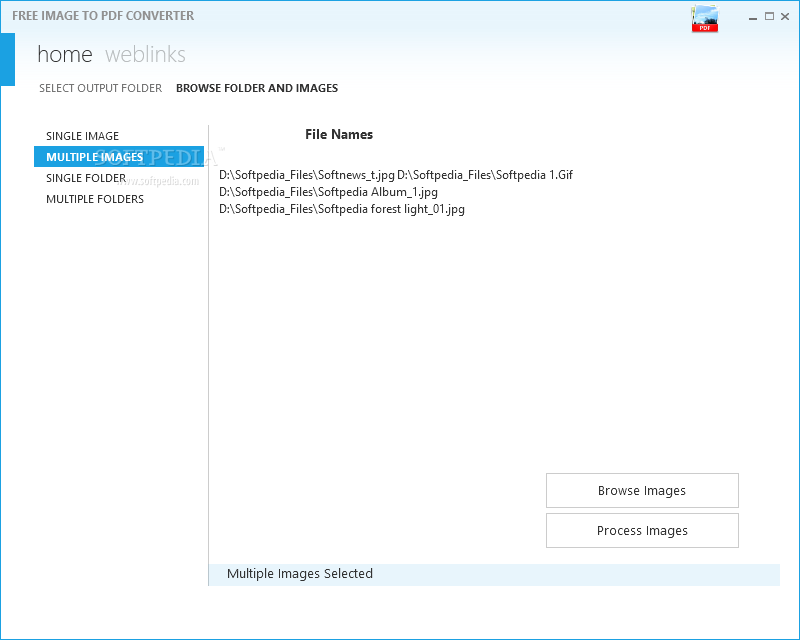
Task: Select file path Softpedia 1.Gif
Action: point(485,175)
